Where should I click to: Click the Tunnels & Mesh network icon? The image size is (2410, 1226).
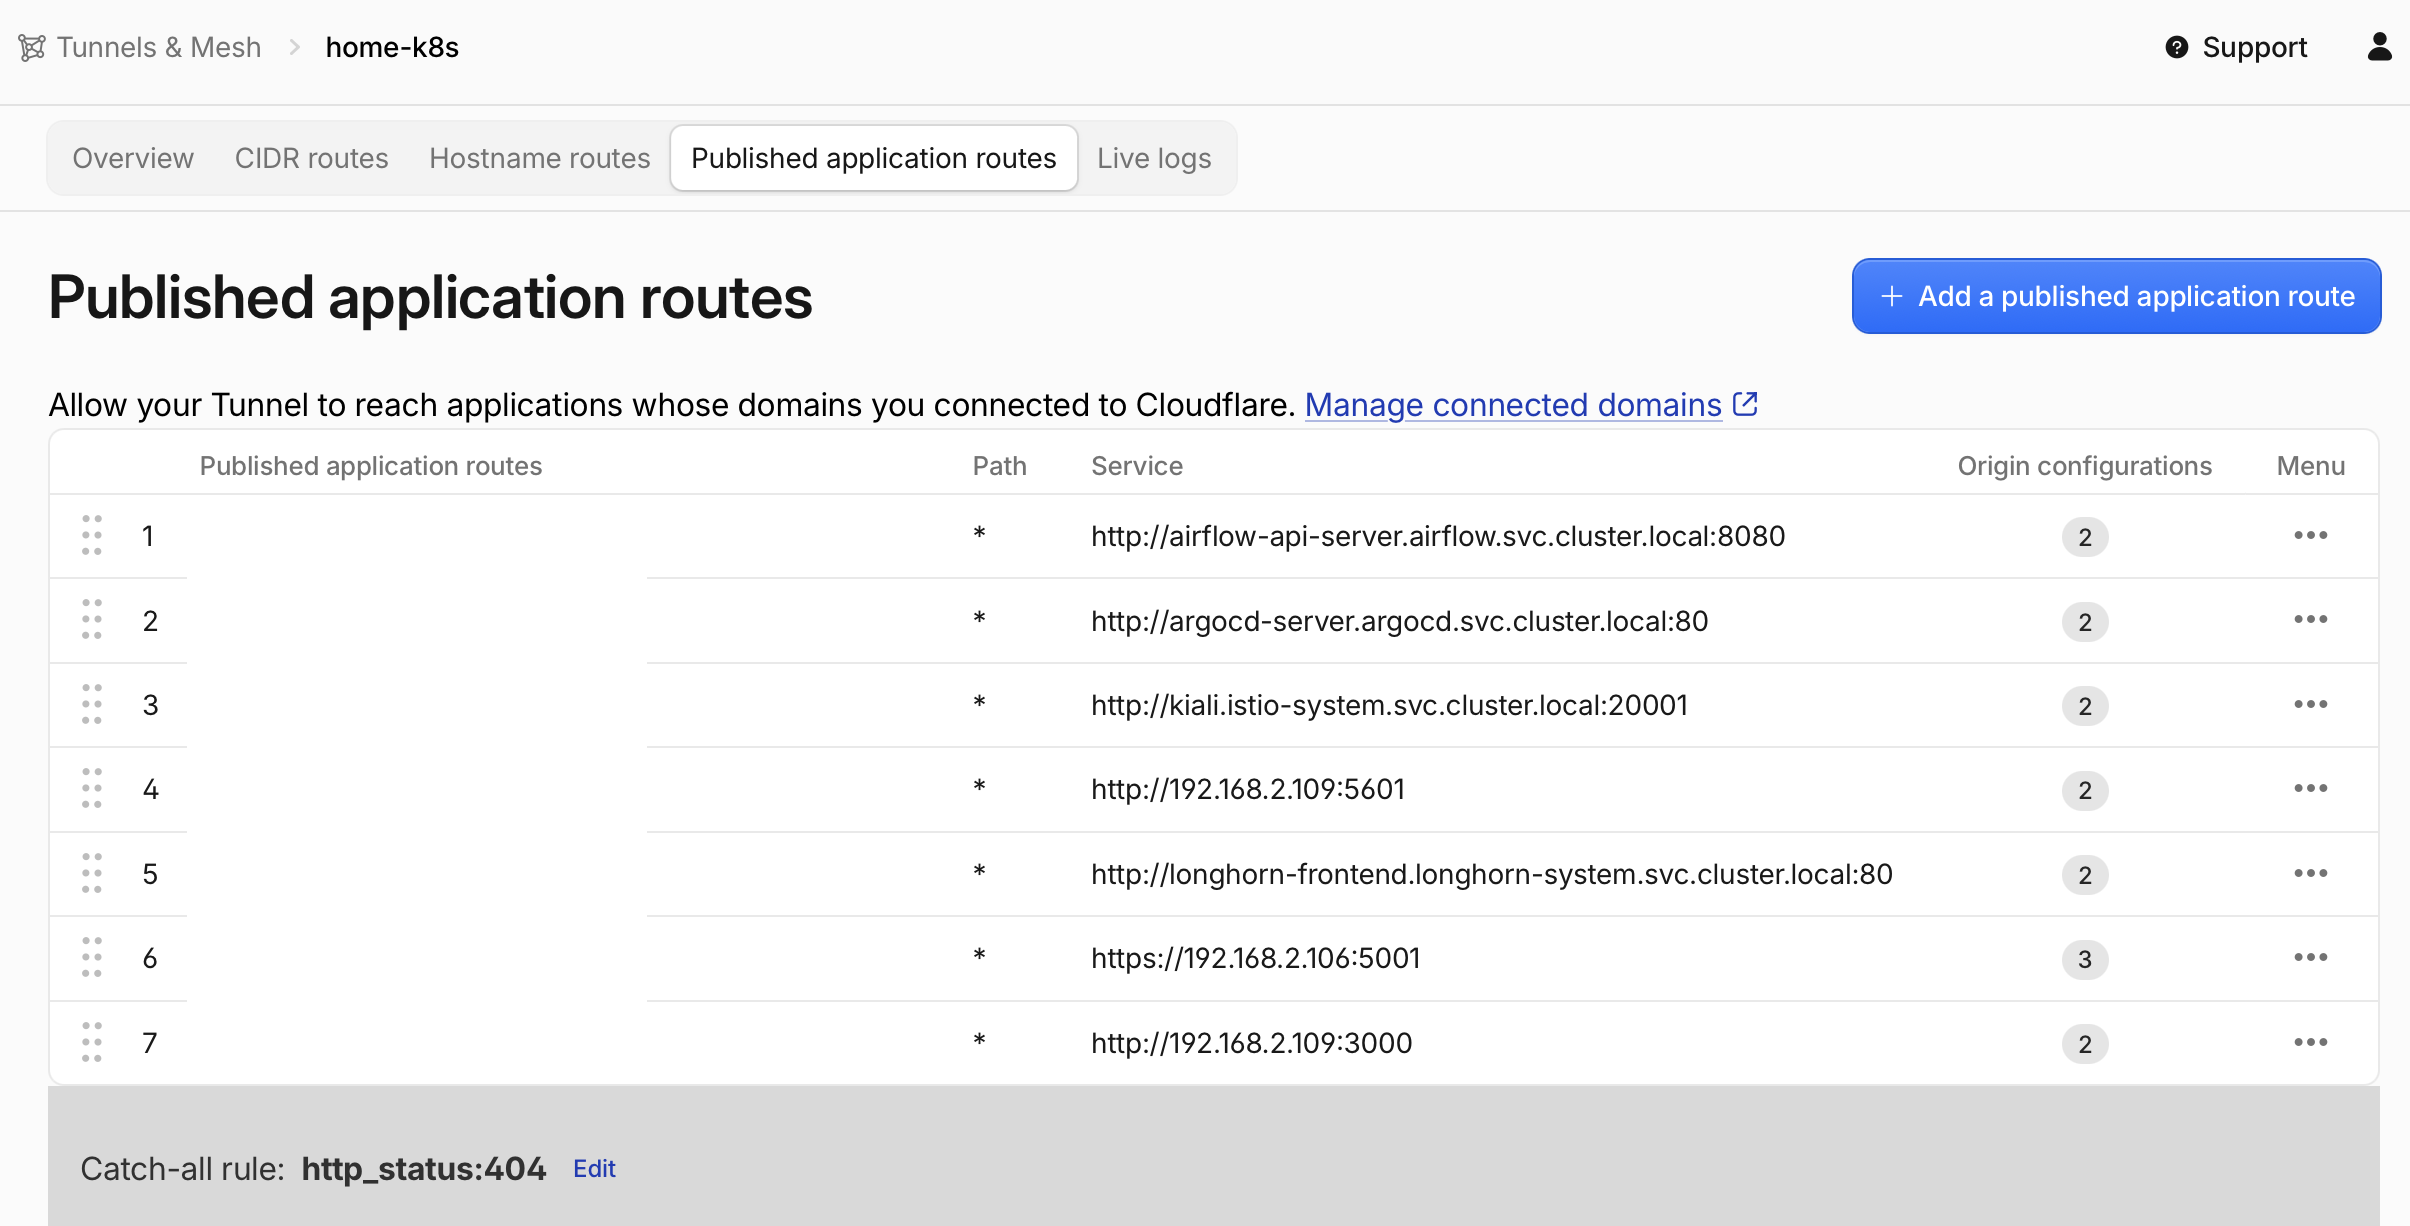pyautogui.click(x=32, y=47)
